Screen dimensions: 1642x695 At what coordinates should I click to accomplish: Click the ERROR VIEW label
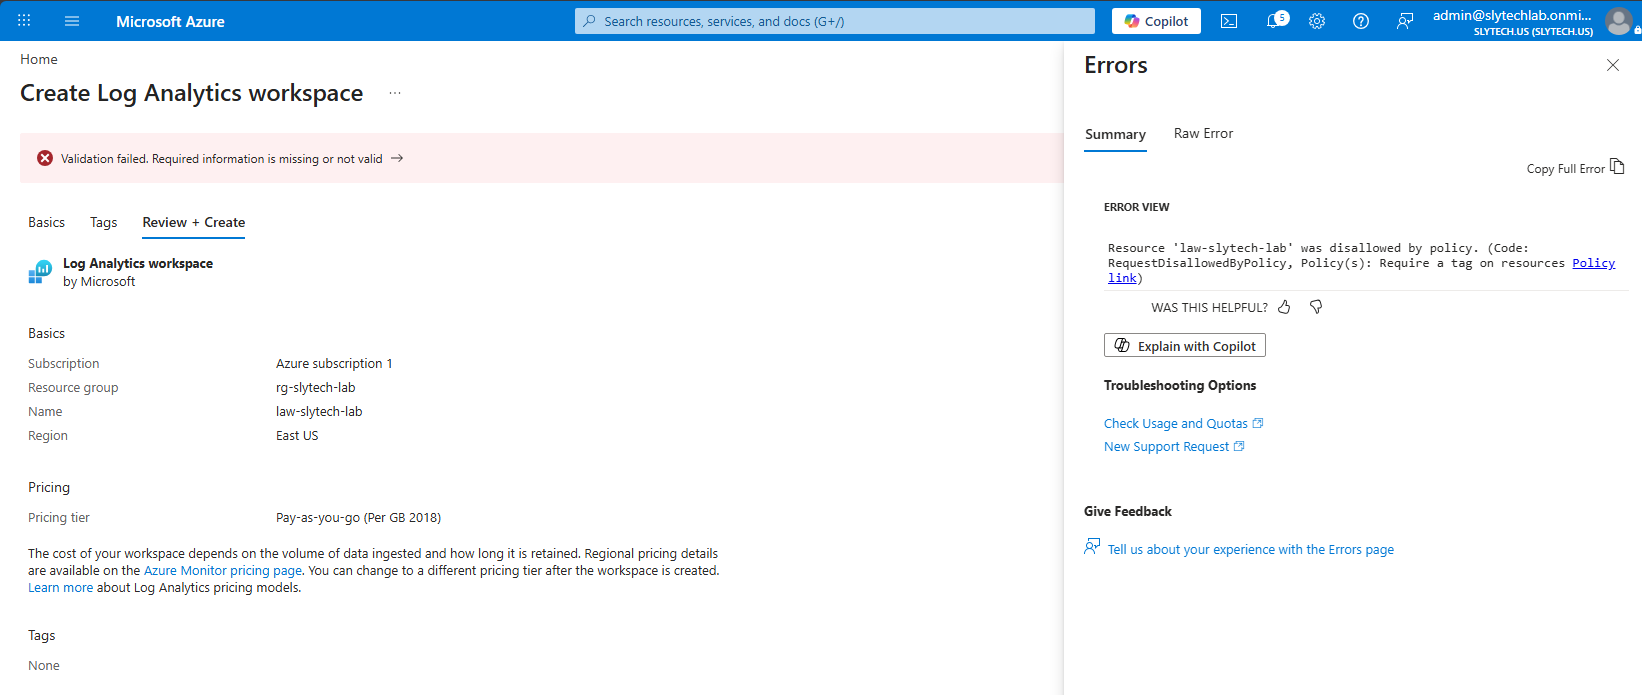(1136, 207)
